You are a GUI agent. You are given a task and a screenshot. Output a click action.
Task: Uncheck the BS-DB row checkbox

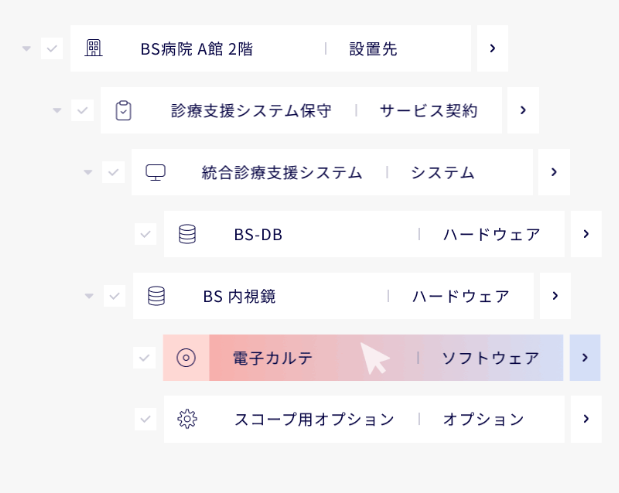click(145, 234)
